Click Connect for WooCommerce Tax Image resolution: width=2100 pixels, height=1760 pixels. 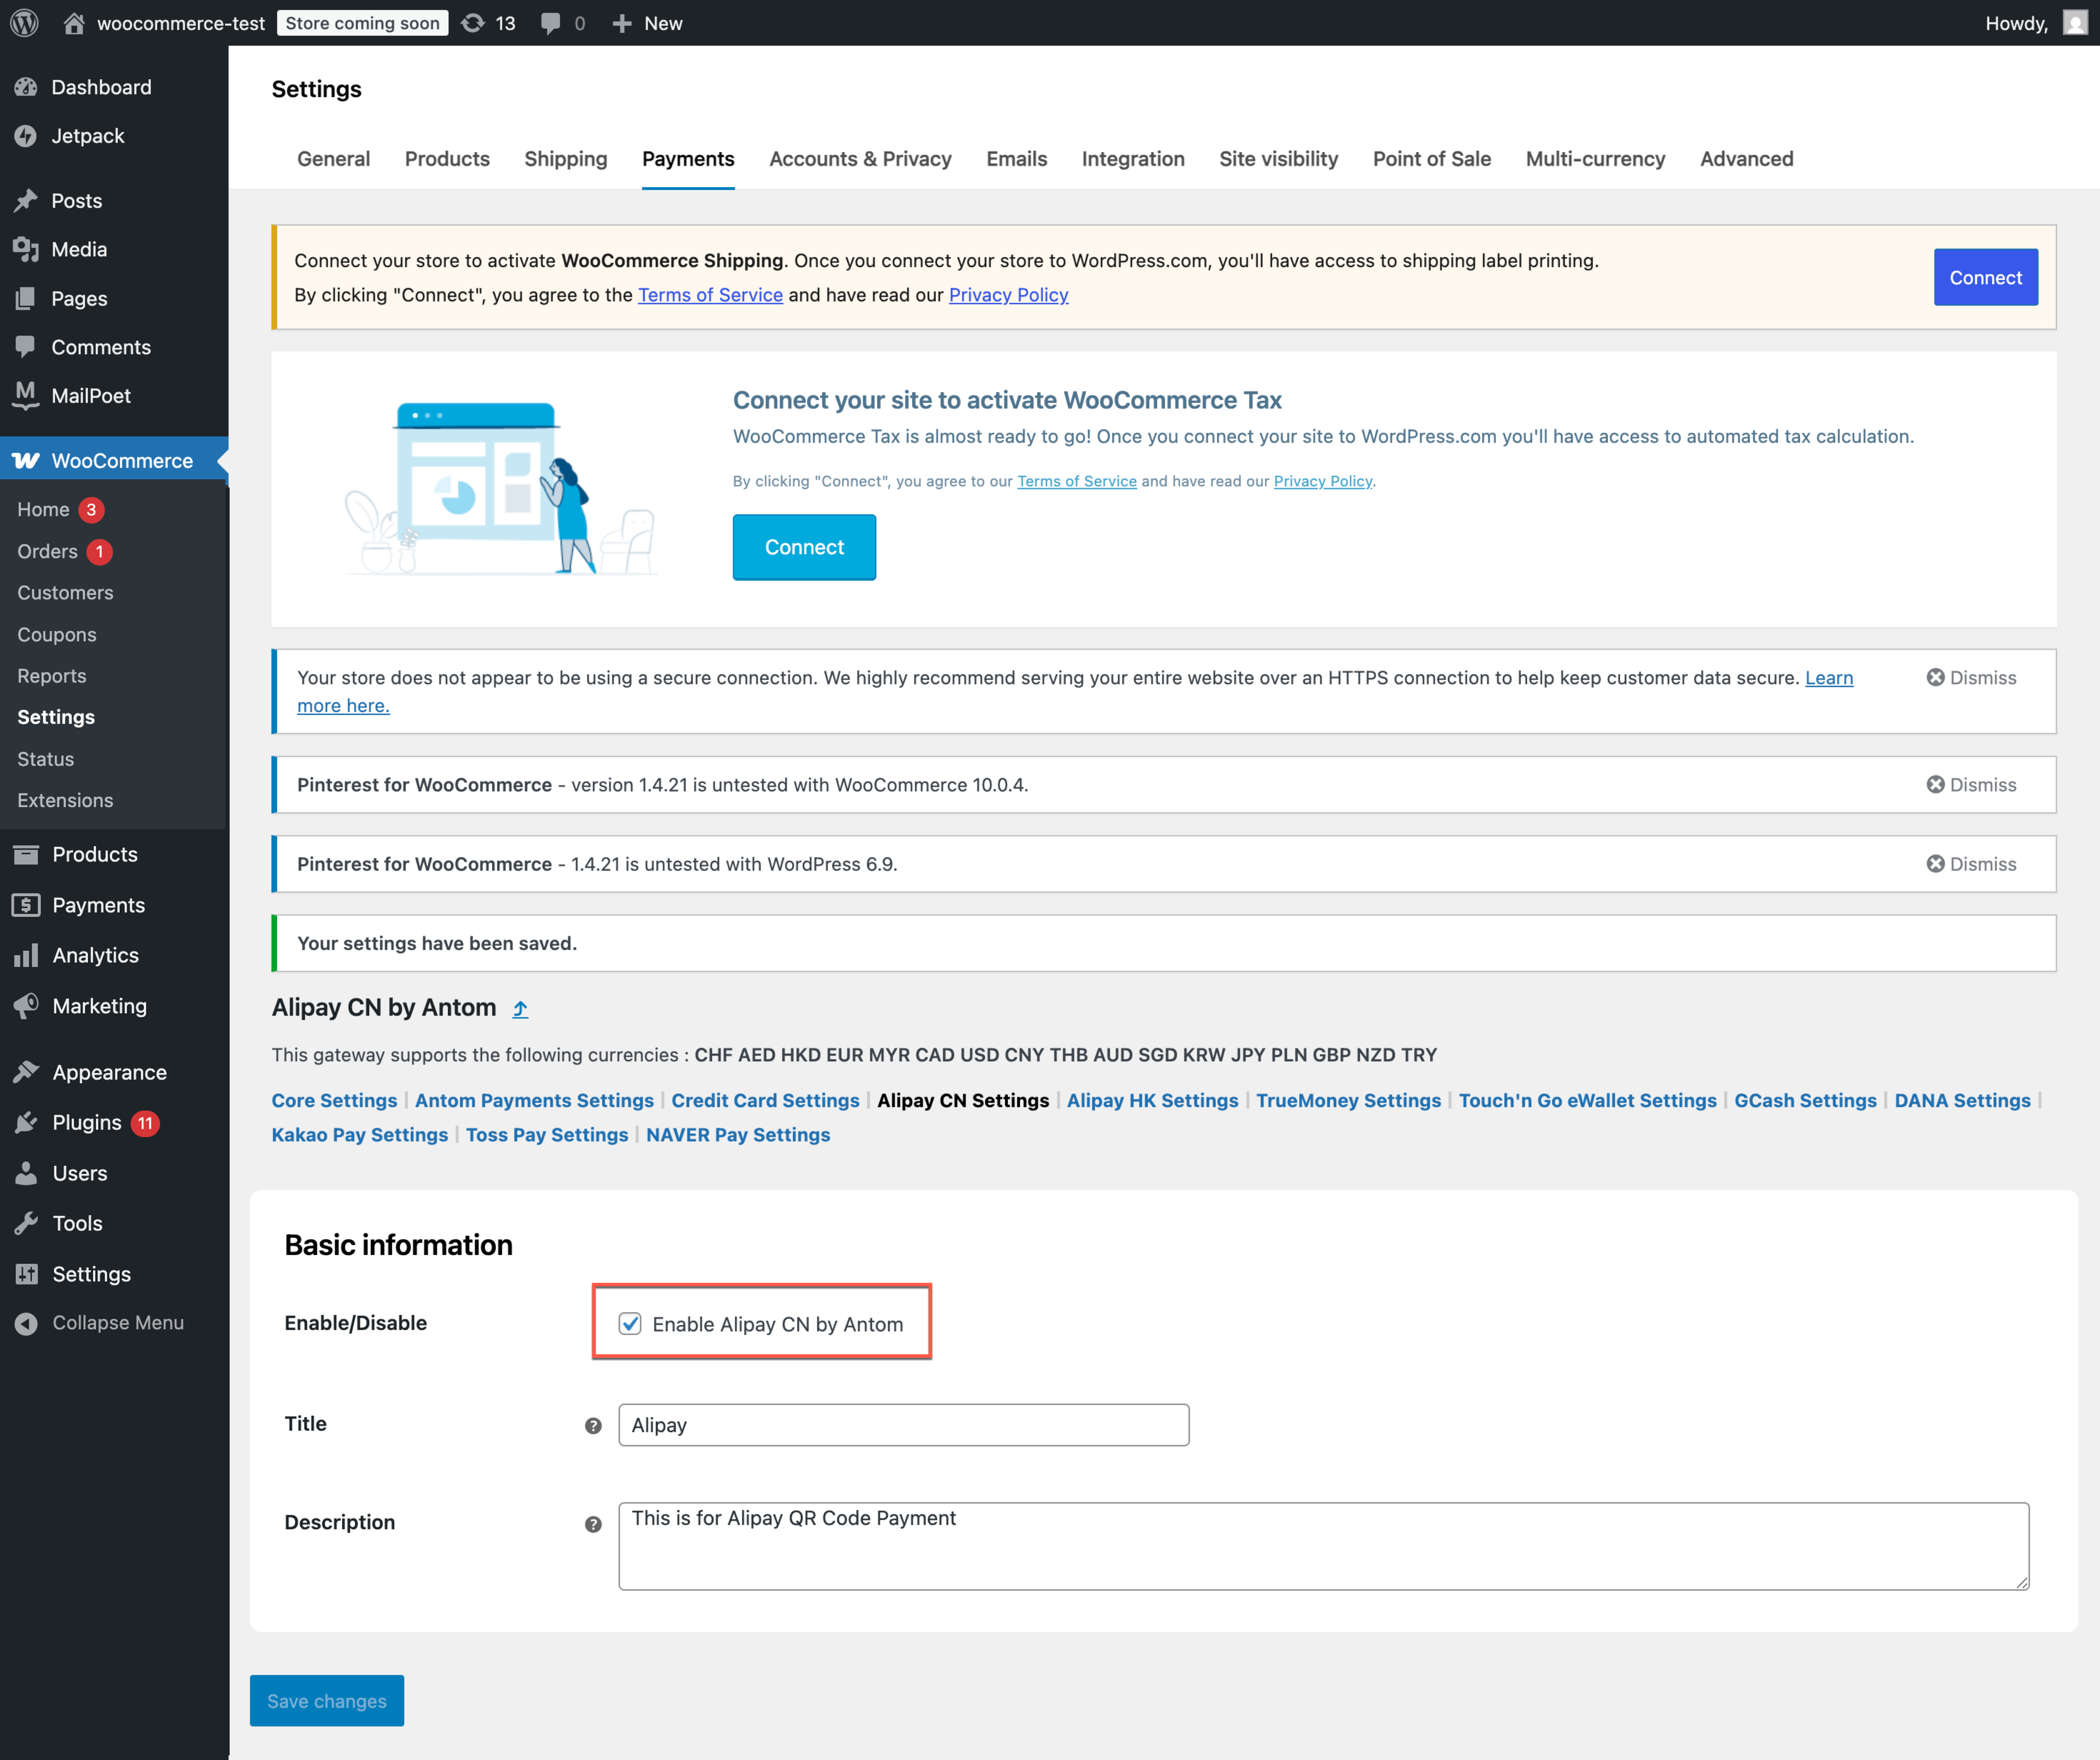click(x=804, y=547)
